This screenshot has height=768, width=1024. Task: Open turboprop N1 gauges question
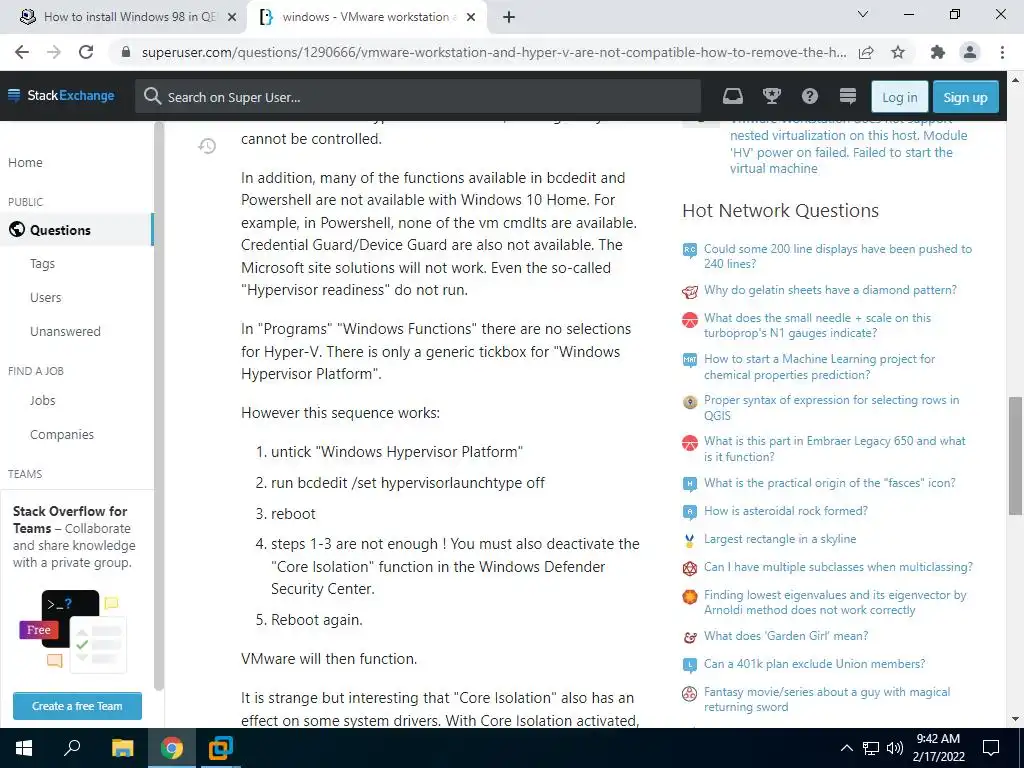pos(818,325)
